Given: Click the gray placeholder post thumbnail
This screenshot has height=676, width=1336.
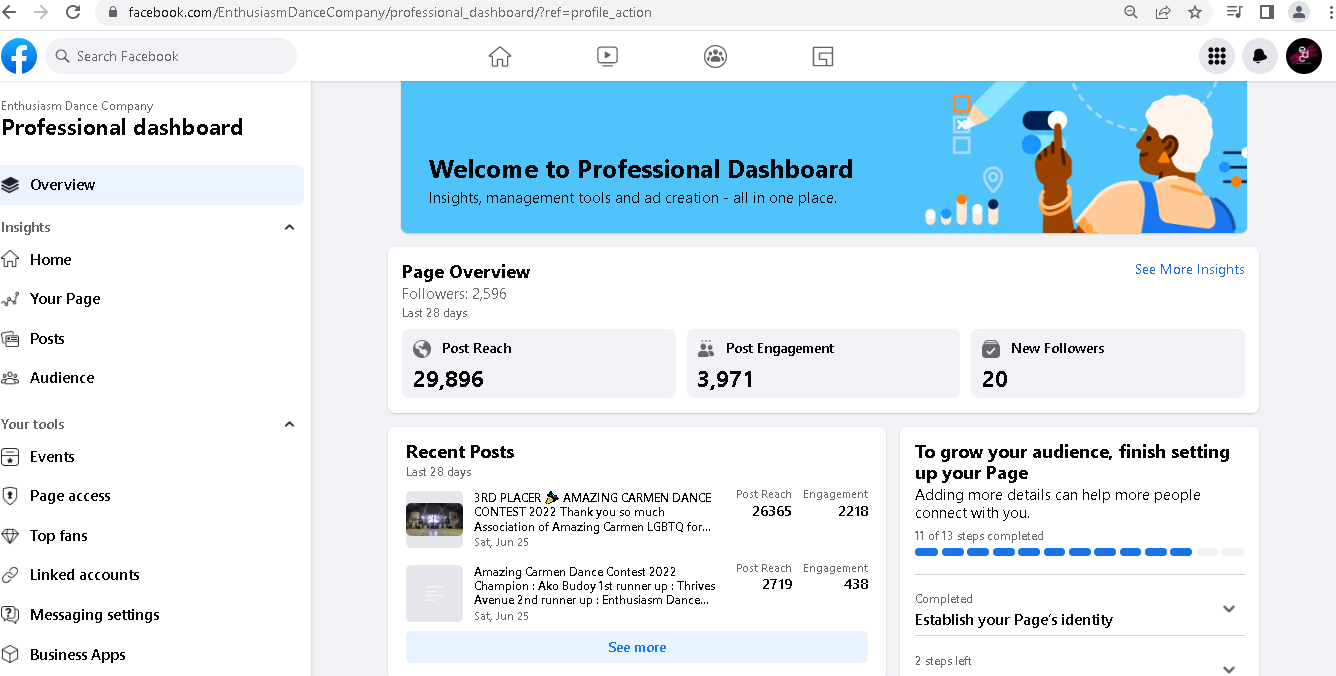Looking at the screenshot, I should (x=434, y=593).
